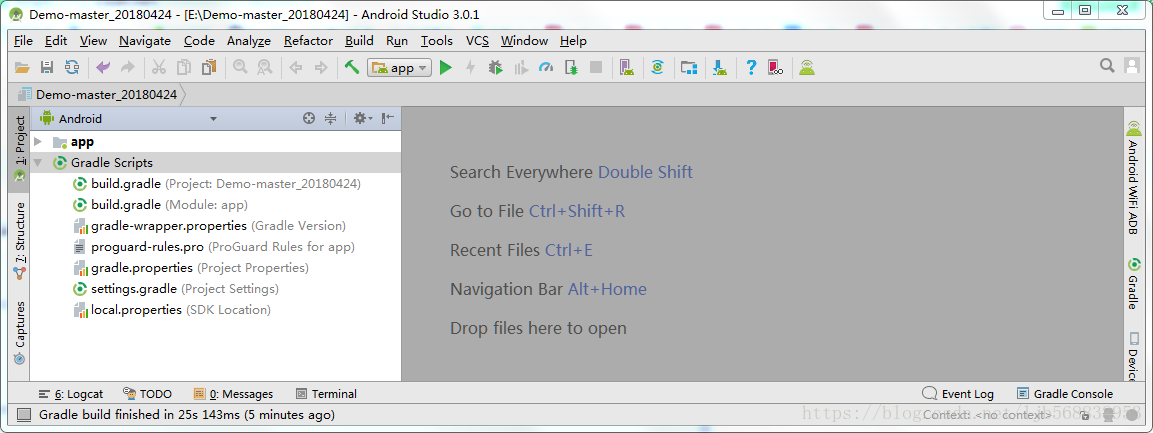Viewport: 1153px width, 433px height.
Task: Open the Edit menu
Action: click(x=56, y=41)
